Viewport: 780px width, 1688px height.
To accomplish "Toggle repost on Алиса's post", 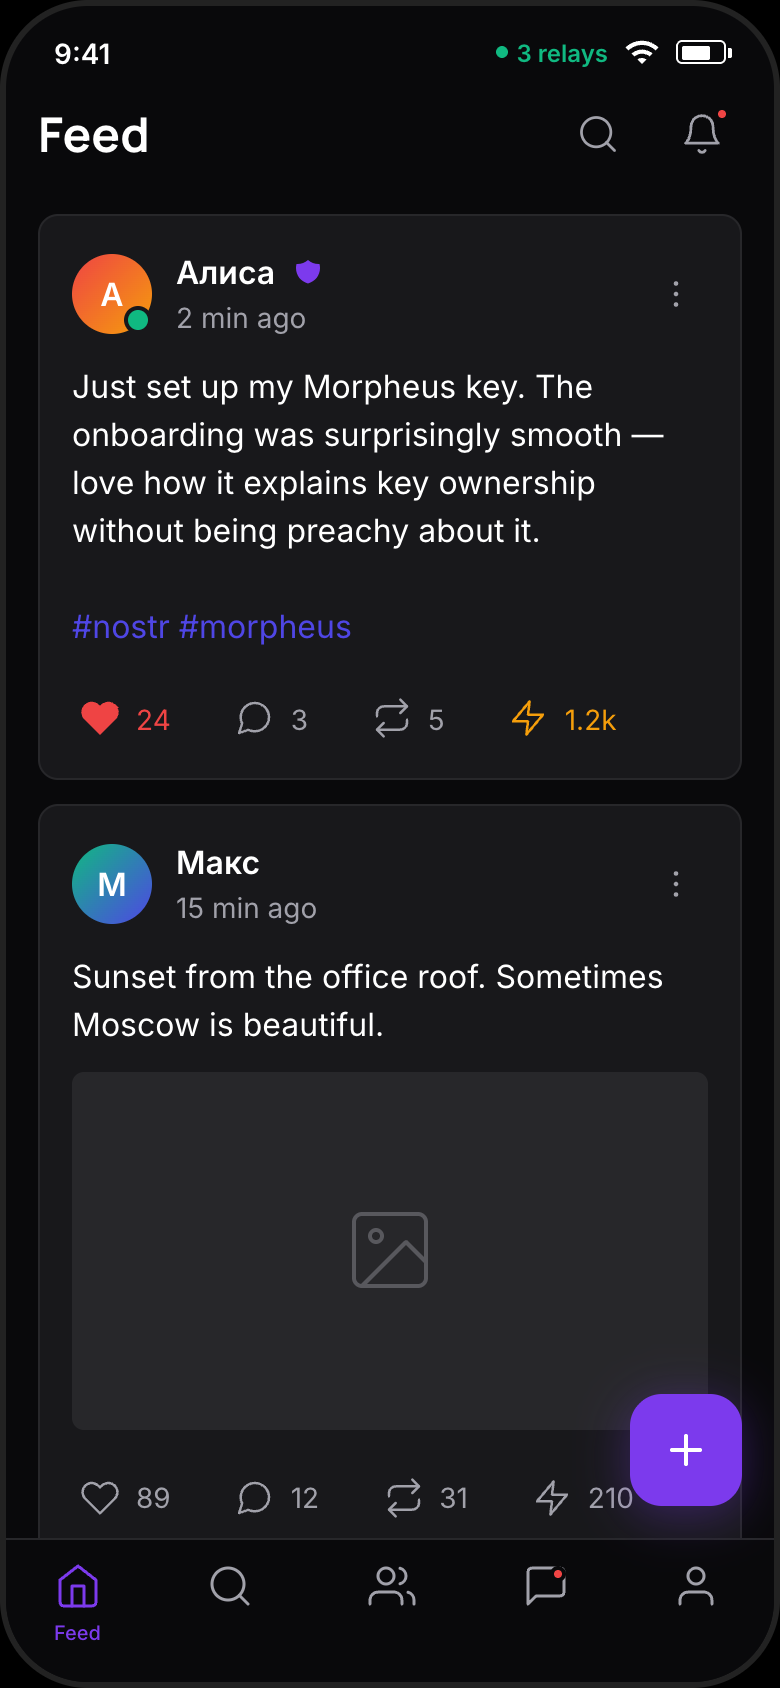I will tap(392, 718).
